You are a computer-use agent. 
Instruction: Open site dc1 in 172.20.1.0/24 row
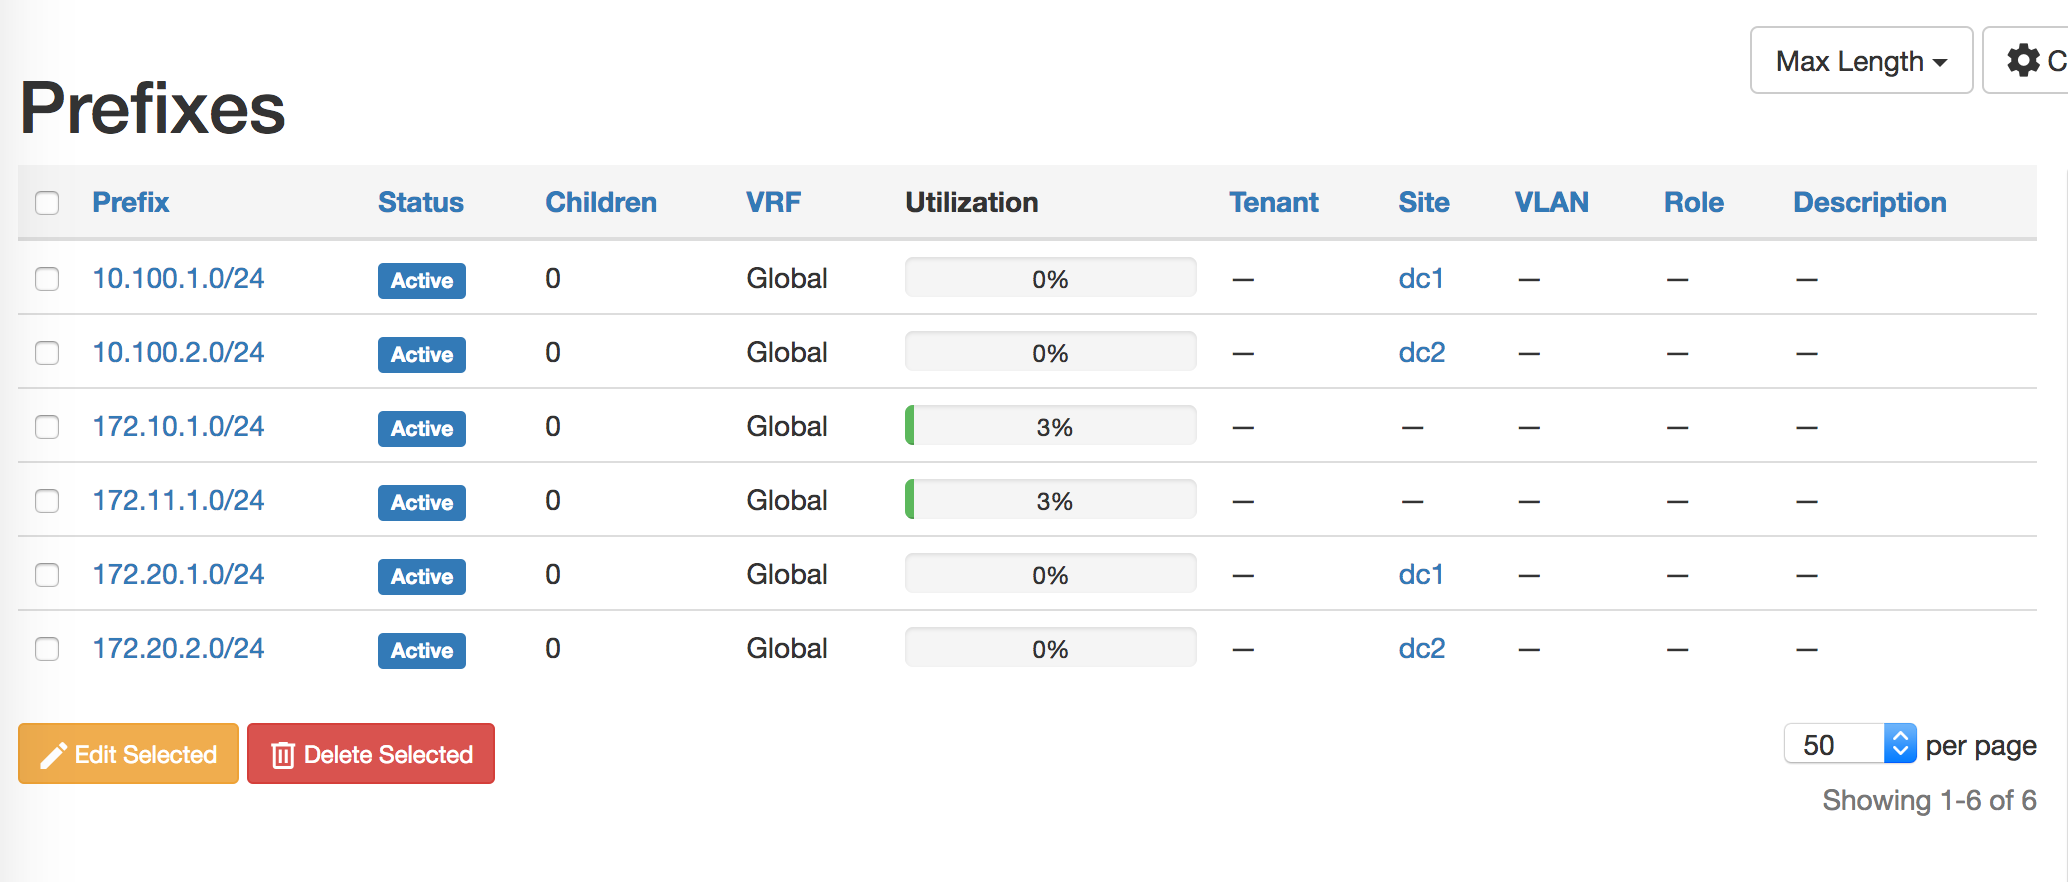[x=1421, y=574]
